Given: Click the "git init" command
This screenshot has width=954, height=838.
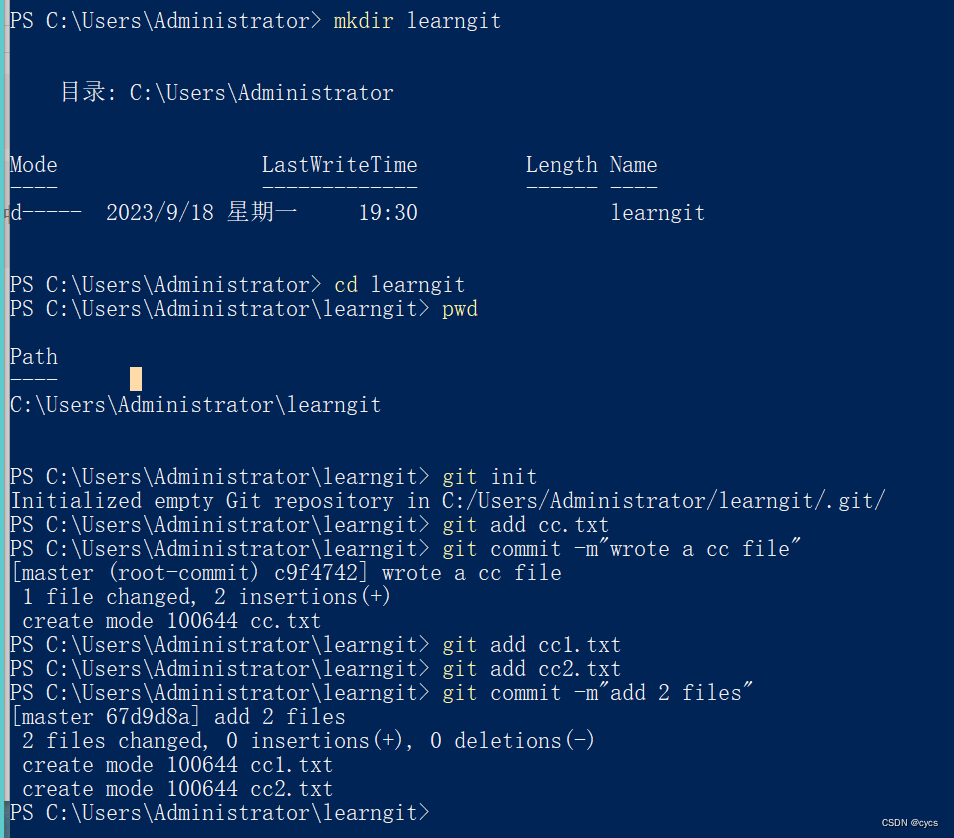Looking at the screenshot, I should click(489, 477).
